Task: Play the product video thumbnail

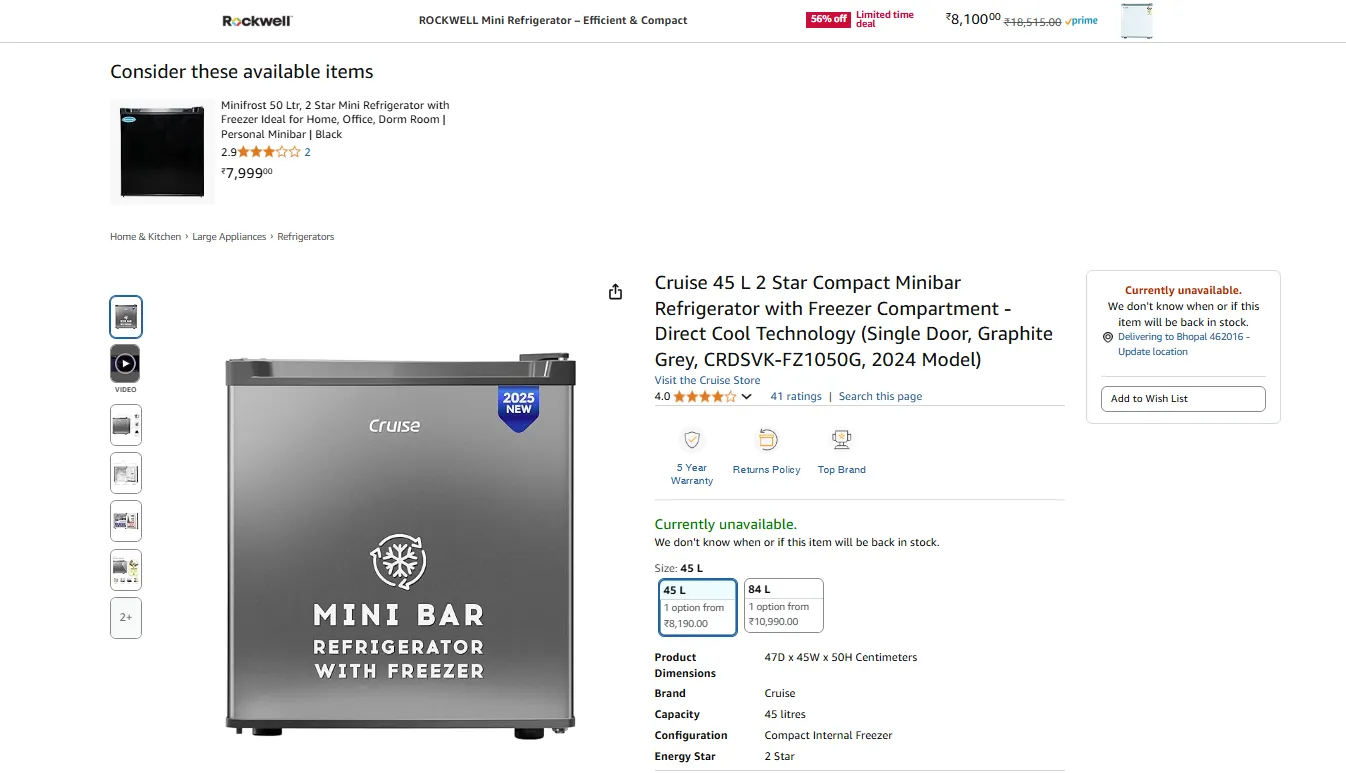Action: [x=126, y=364]
